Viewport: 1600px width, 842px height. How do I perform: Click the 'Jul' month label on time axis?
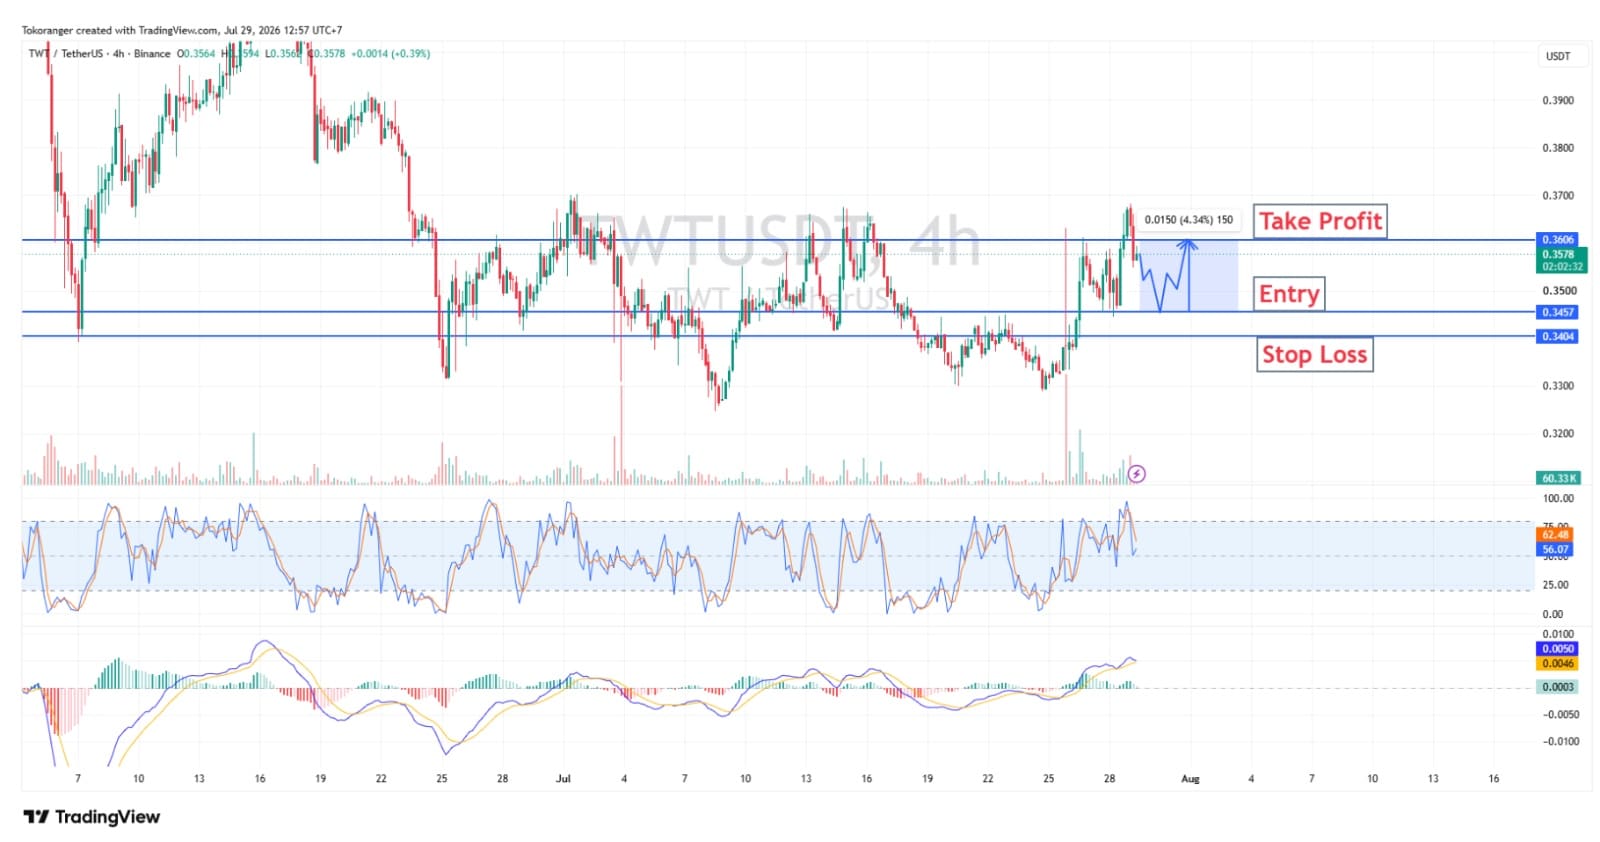(x=563, y=778)
